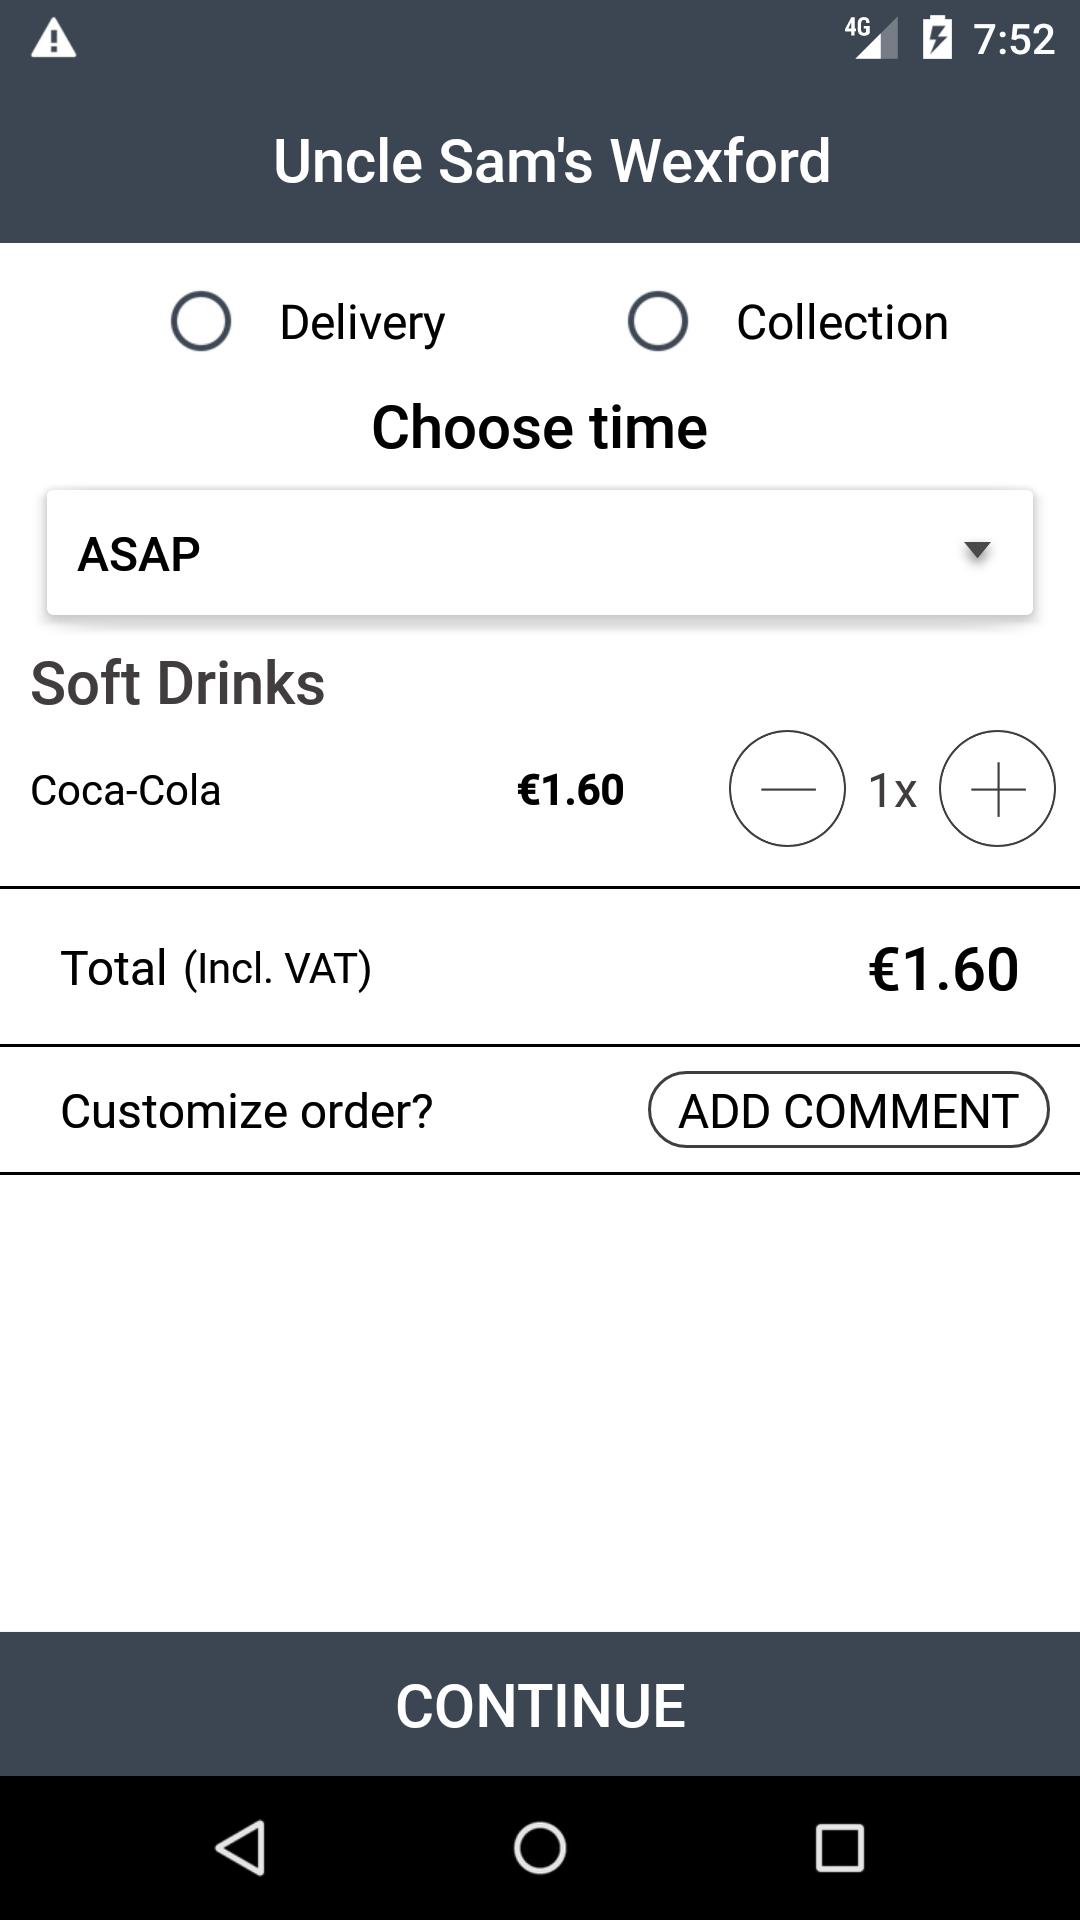Image resolution: width=1080 pixels, height=1920 pixels.
Task: Click the dropdown arrow in time selector
Action: 976,551
